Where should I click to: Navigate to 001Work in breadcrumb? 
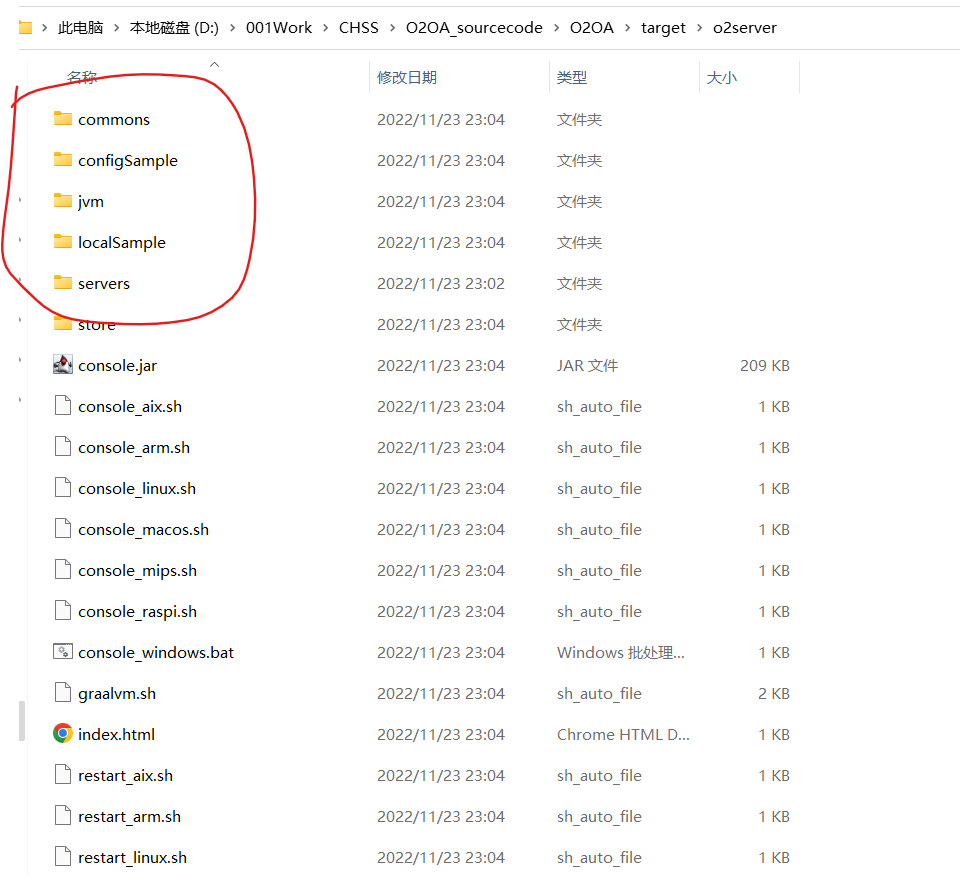tap(279, 28)
